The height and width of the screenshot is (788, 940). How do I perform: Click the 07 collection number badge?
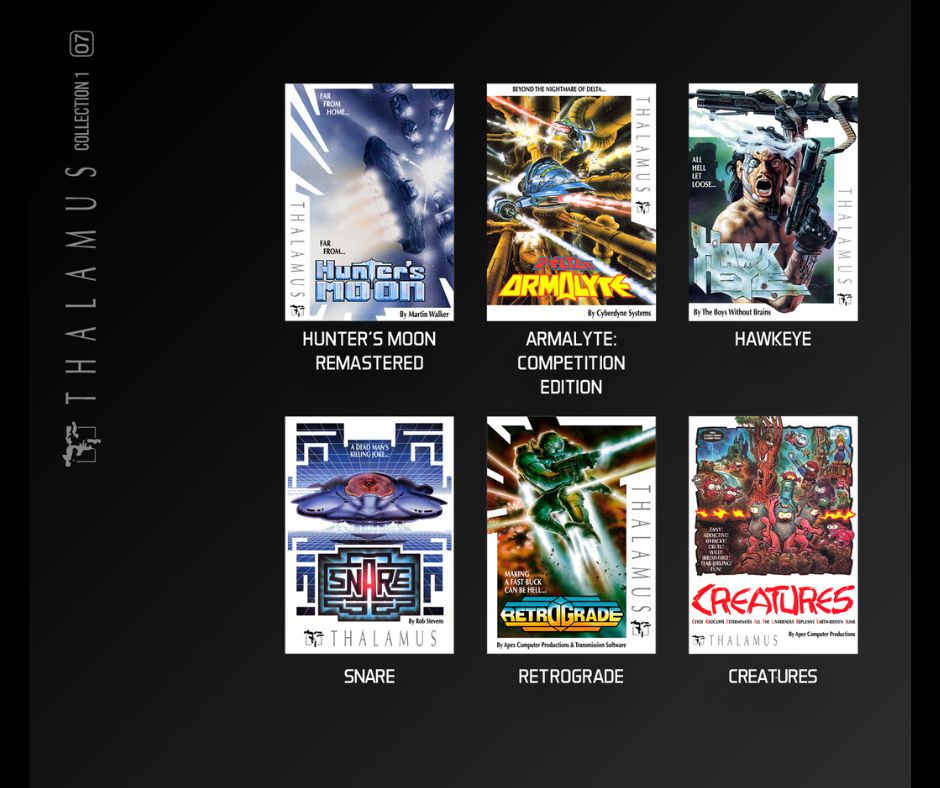[x=82, y=44]
